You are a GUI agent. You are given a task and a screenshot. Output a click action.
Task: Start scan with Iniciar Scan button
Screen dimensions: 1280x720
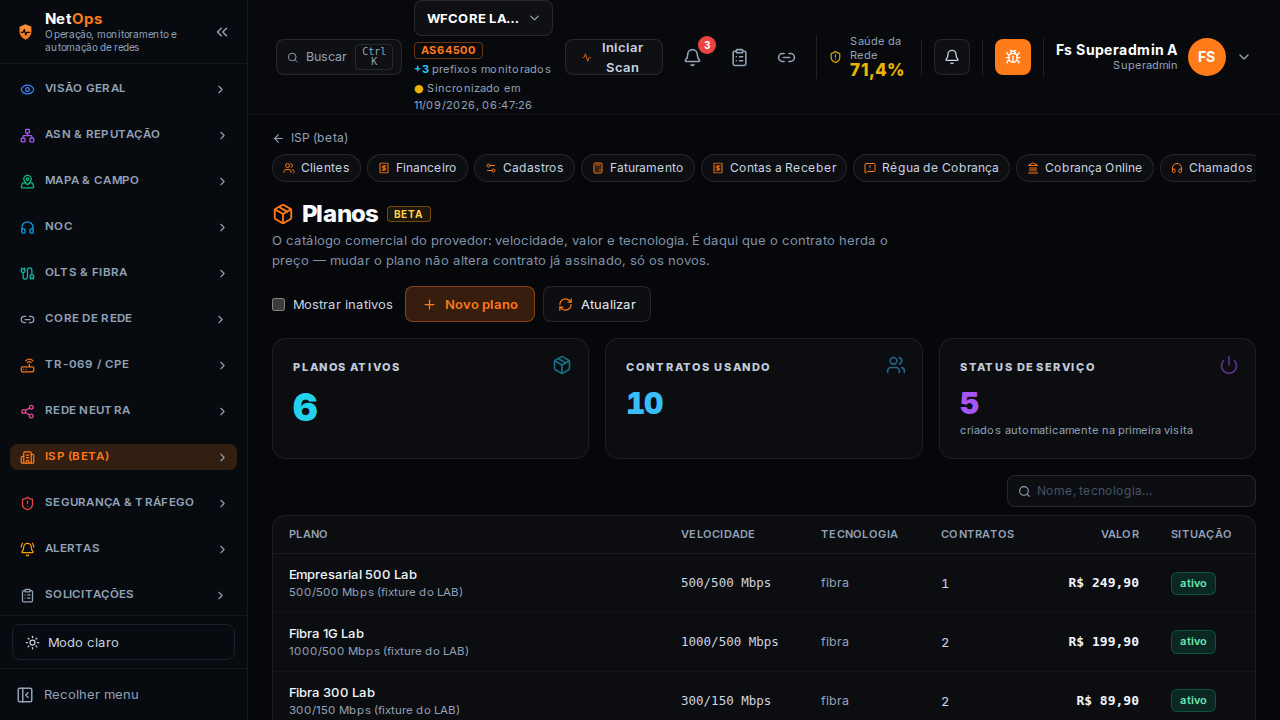coord(614,57)
